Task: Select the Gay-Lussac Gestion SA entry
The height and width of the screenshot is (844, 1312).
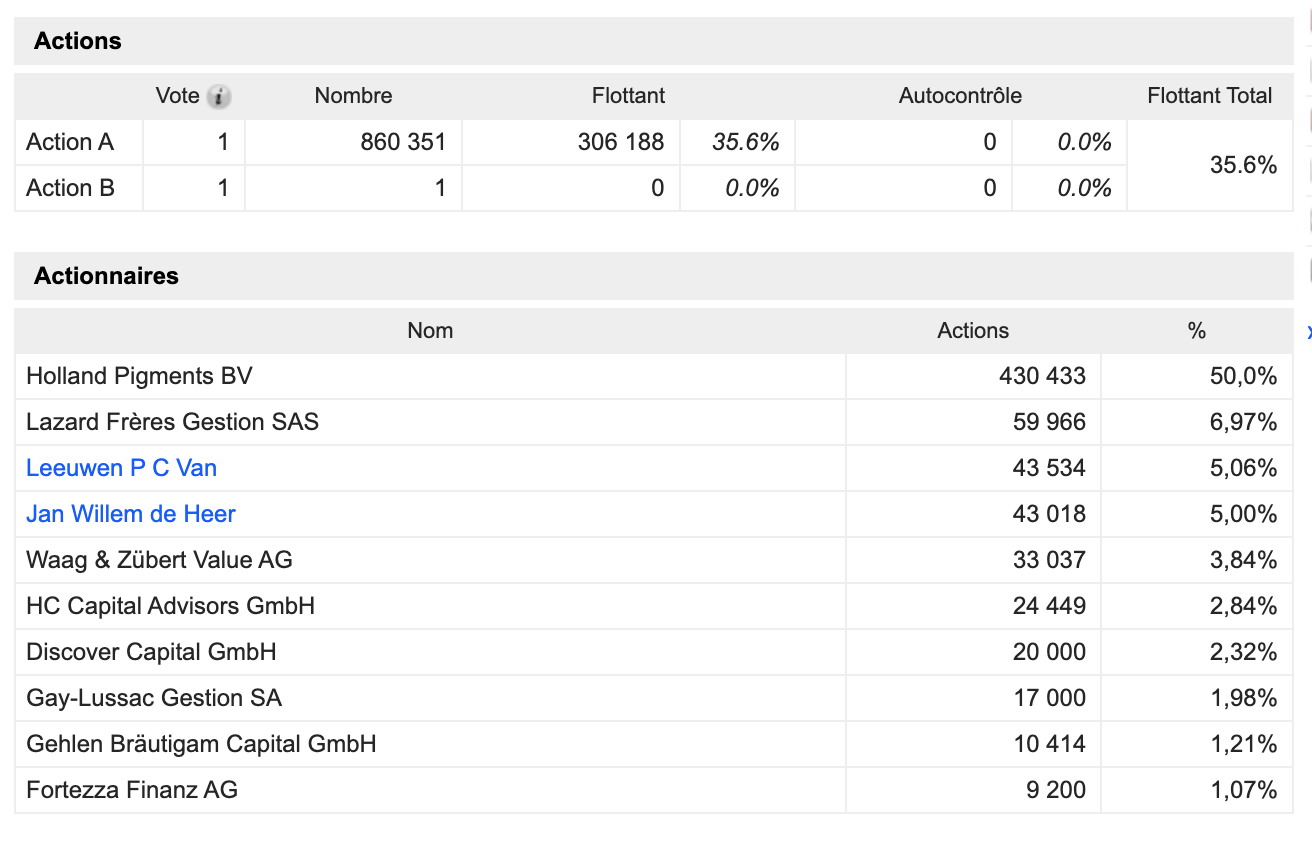Action: (154, 698)
